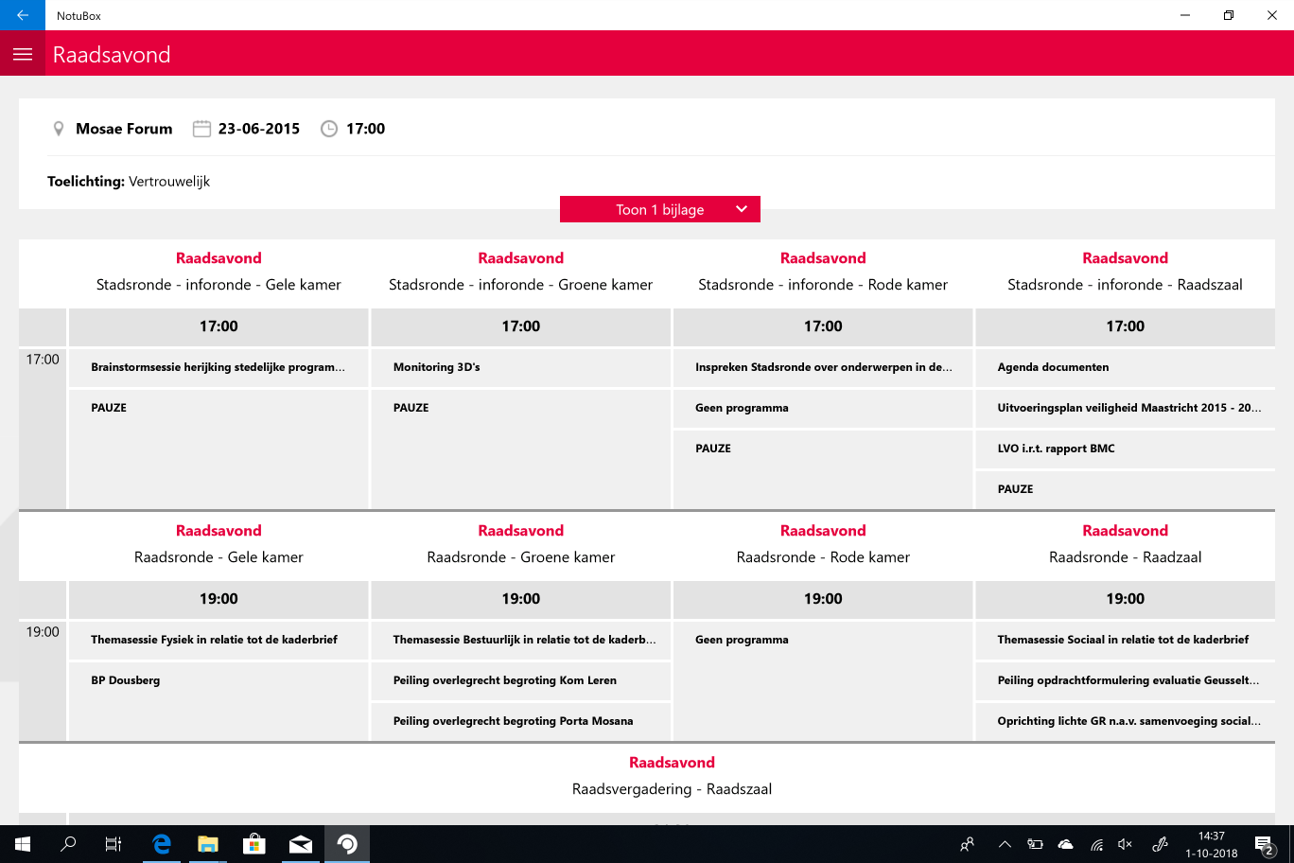Open Uitvoeringsplan veiligheid Maastricht 2015 item
This screenshot has height=863, width=1294.
coord(1125,408)
